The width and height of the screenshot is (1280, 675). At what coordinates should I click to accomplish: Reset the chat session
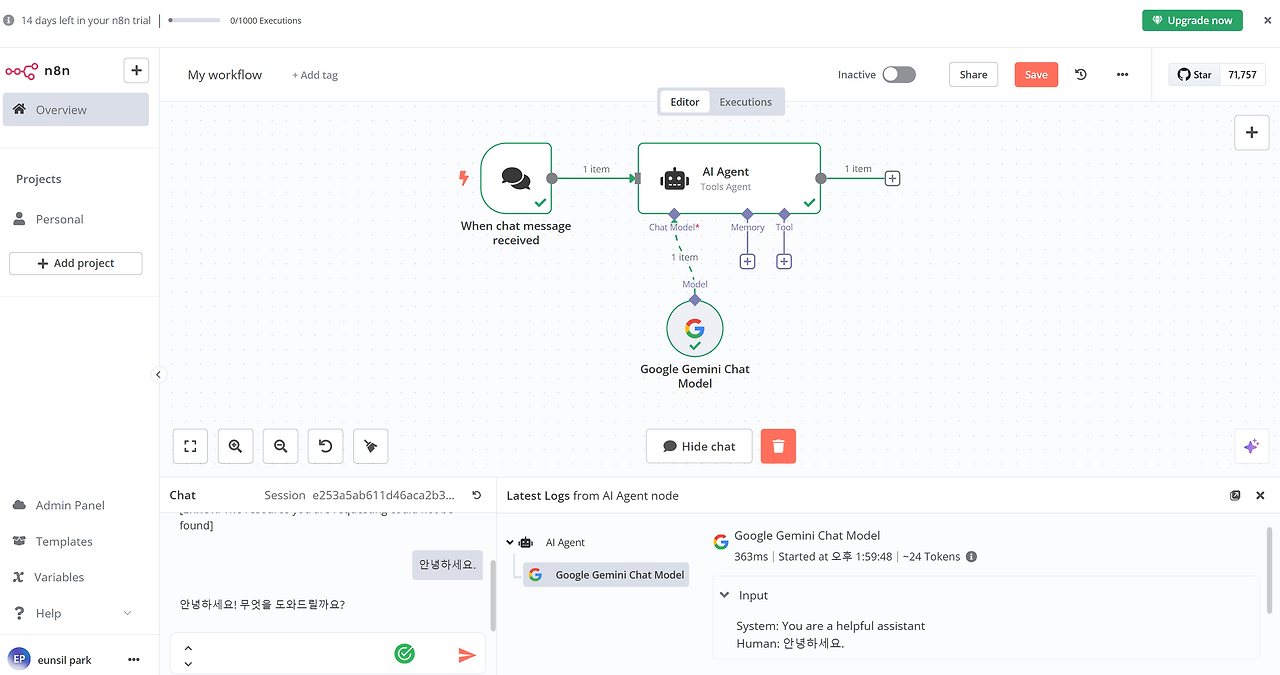coord(477,495)
